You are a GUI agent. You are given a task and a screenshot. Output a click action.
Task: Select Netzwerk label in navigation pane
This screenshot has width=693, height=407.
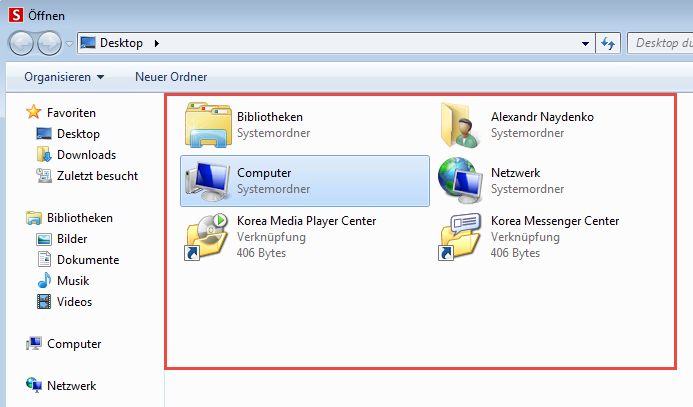point(71,386)
